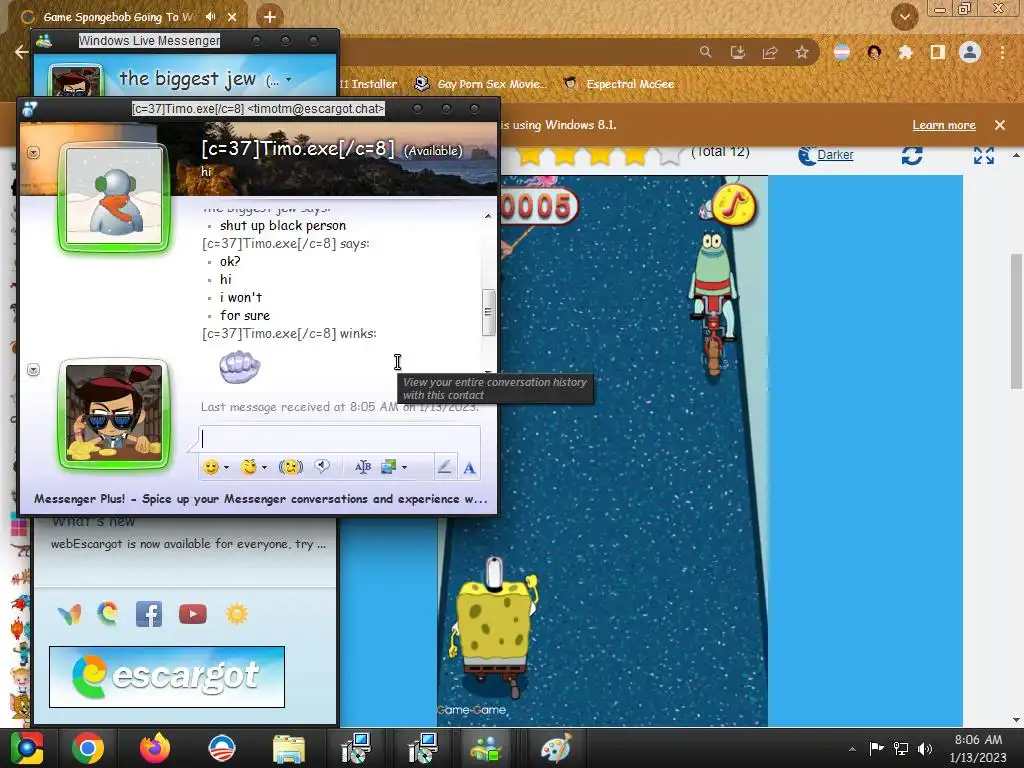The width and height of the screenshot is (1024, 768).
Task: Click the Action Center flag tray icon
Action: tap(876, 748)
